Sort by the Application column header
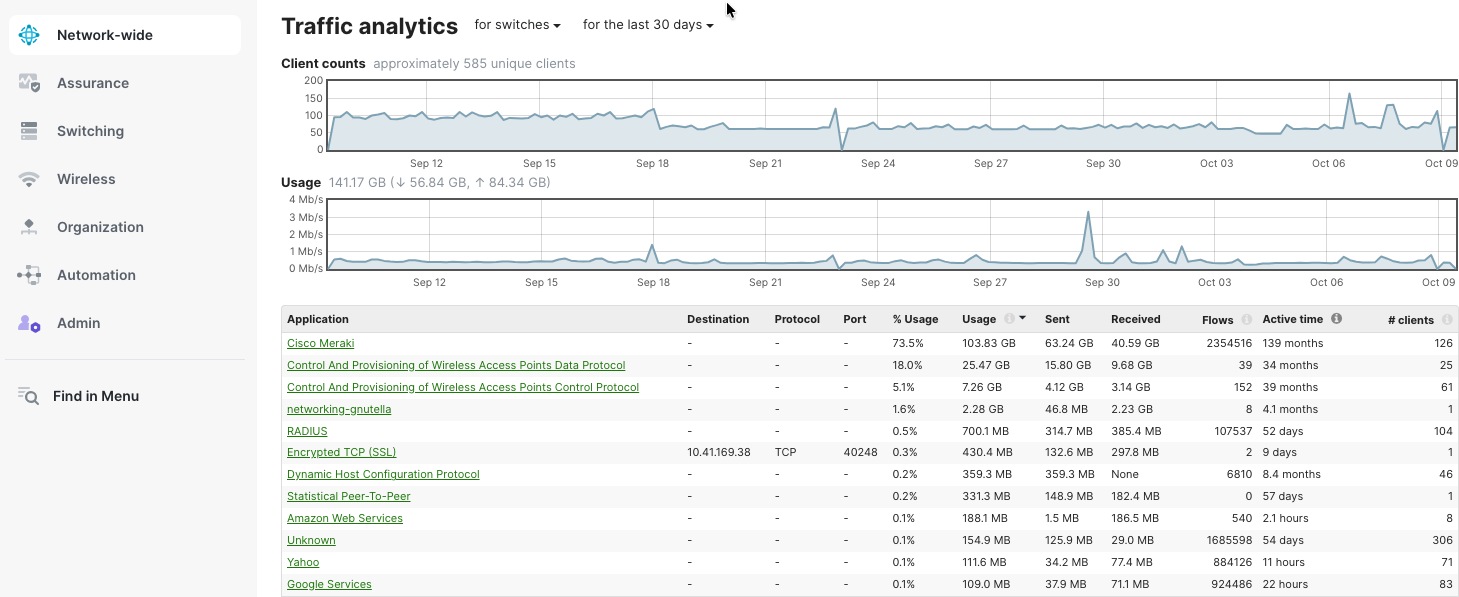 tap(318, 319)
